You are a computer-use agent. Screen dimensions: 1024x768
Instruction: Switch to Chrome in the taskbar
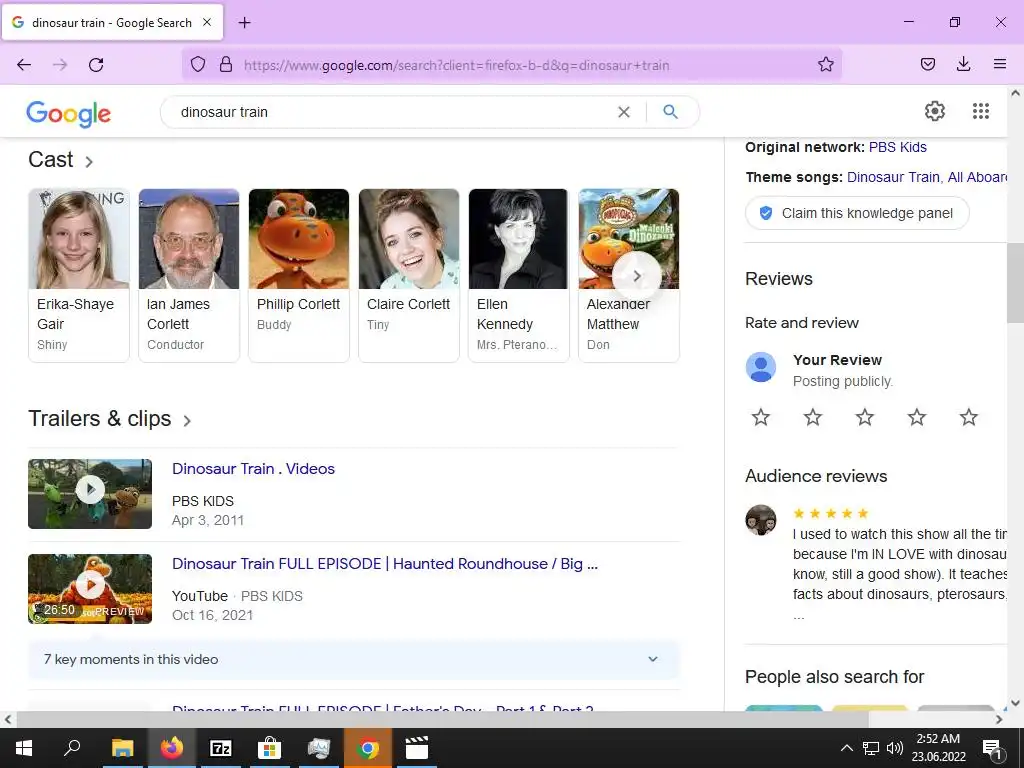[x=368, y=748]
